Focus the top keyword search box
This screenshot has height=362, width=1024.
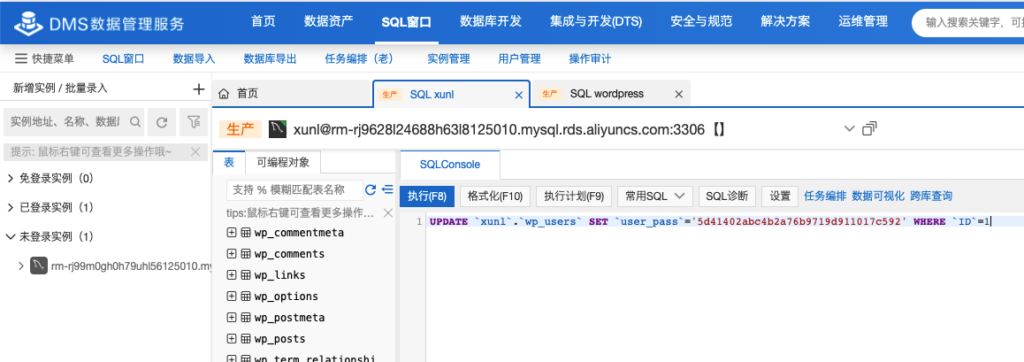[968, 23]
